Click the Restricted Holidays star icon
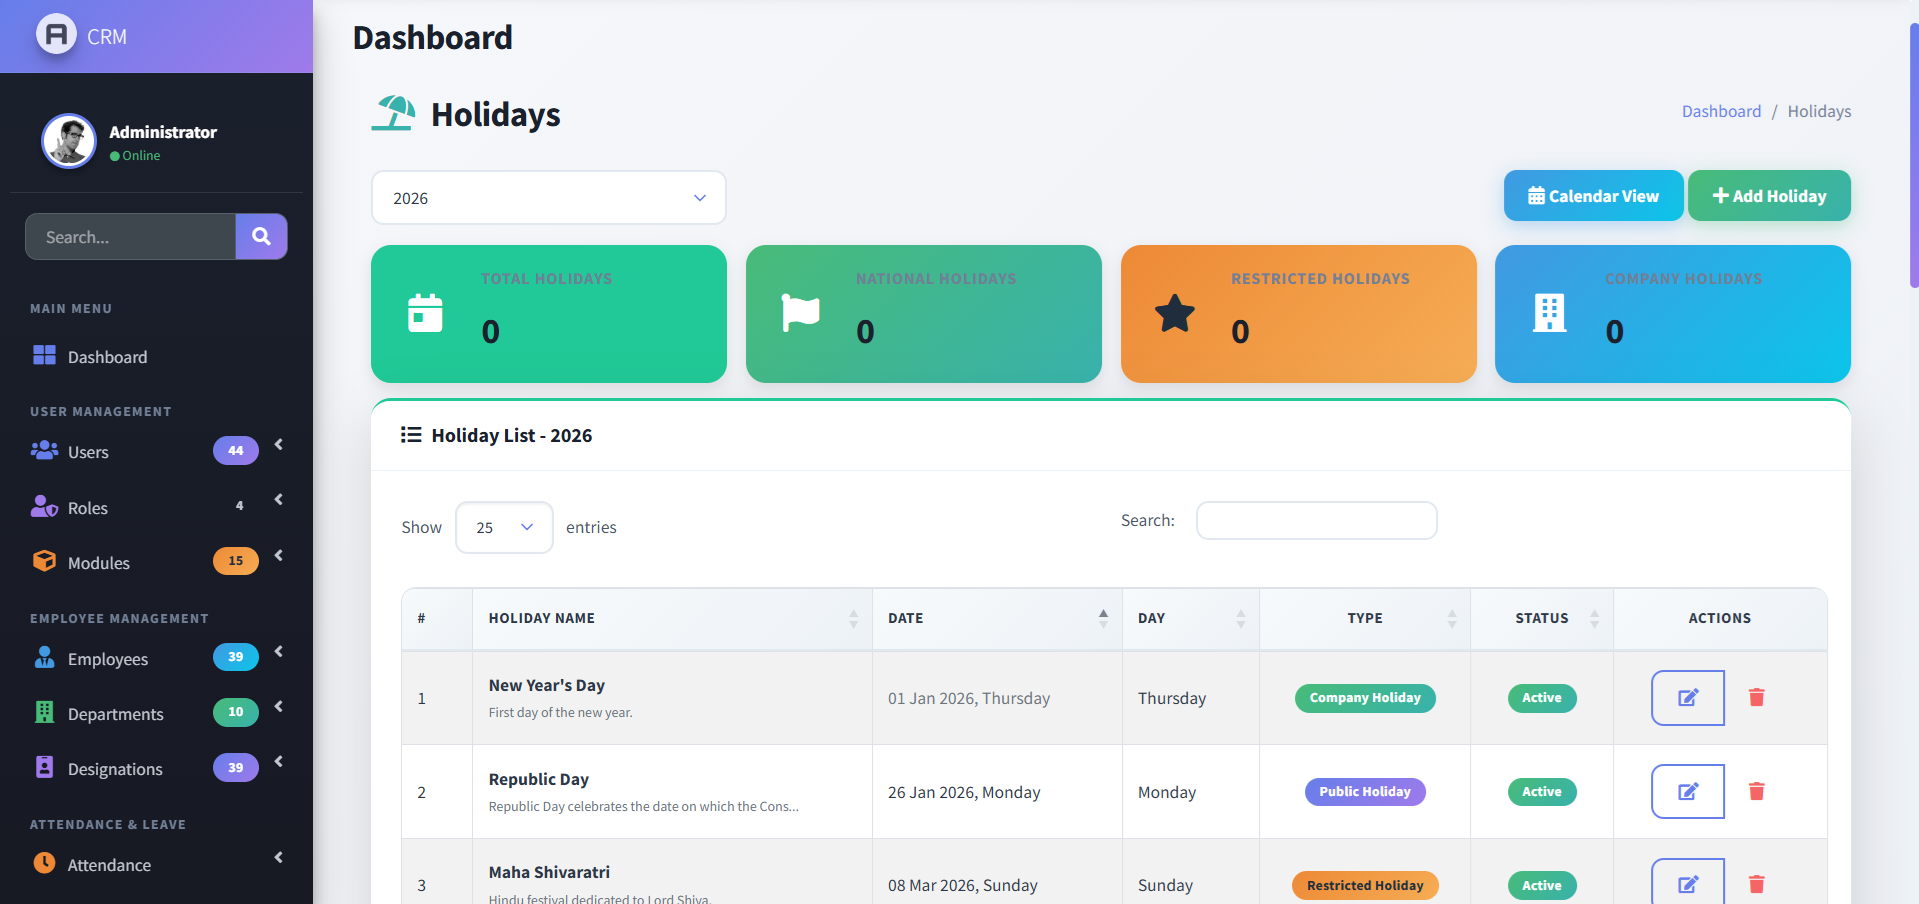 click(1175, 313)
